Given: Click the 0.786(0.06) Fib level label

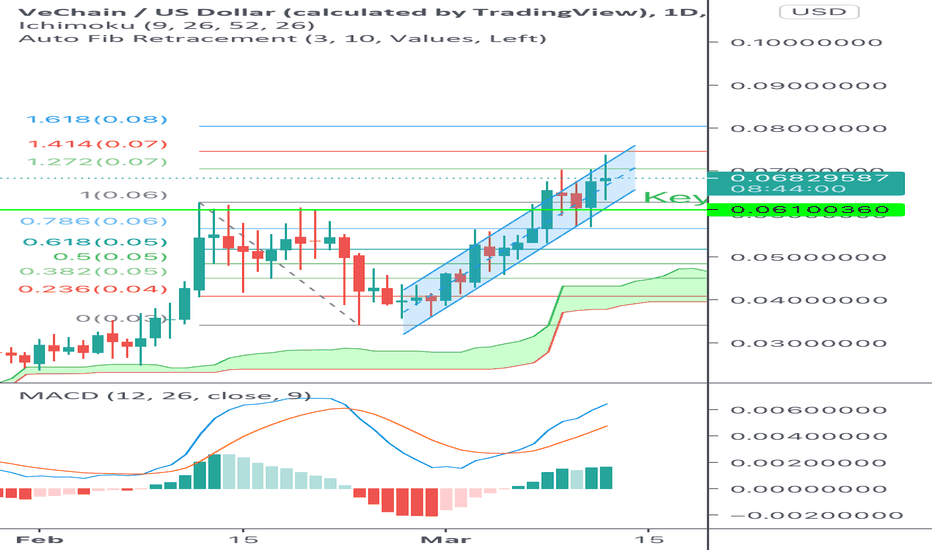Looking at the screenshot, I should [x=94, y=221].
